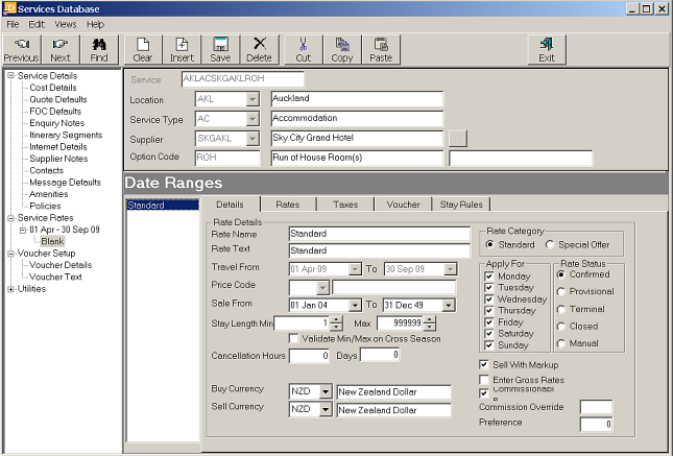Click the Rate Name input field
Viewport: 673px width, 456px height.
click(x=378, y=234)
